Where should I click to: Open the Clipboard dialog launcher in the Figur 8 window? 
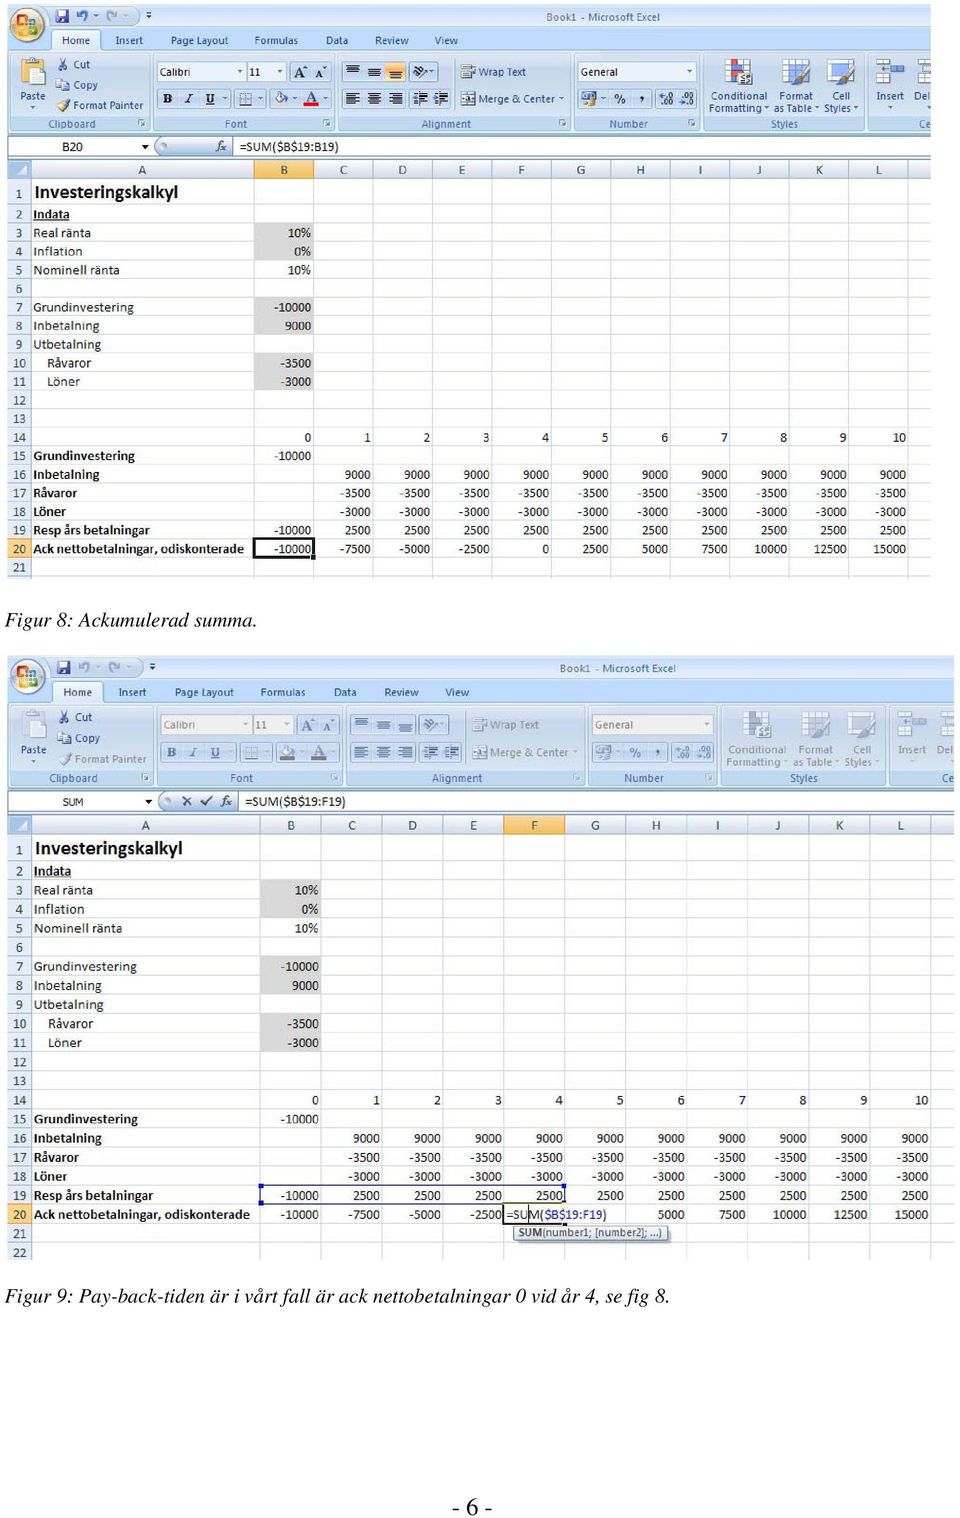click(141, 124)
